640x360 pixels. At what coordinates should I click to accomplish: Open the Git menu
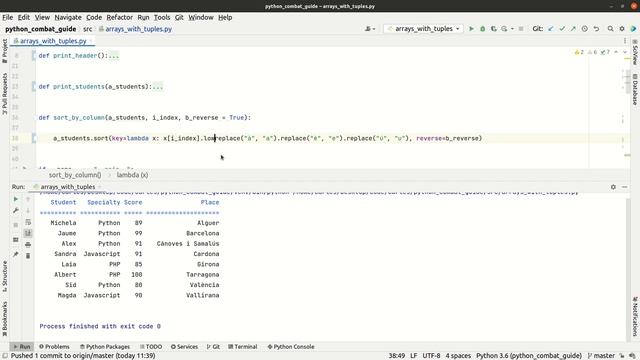(179, 18)
